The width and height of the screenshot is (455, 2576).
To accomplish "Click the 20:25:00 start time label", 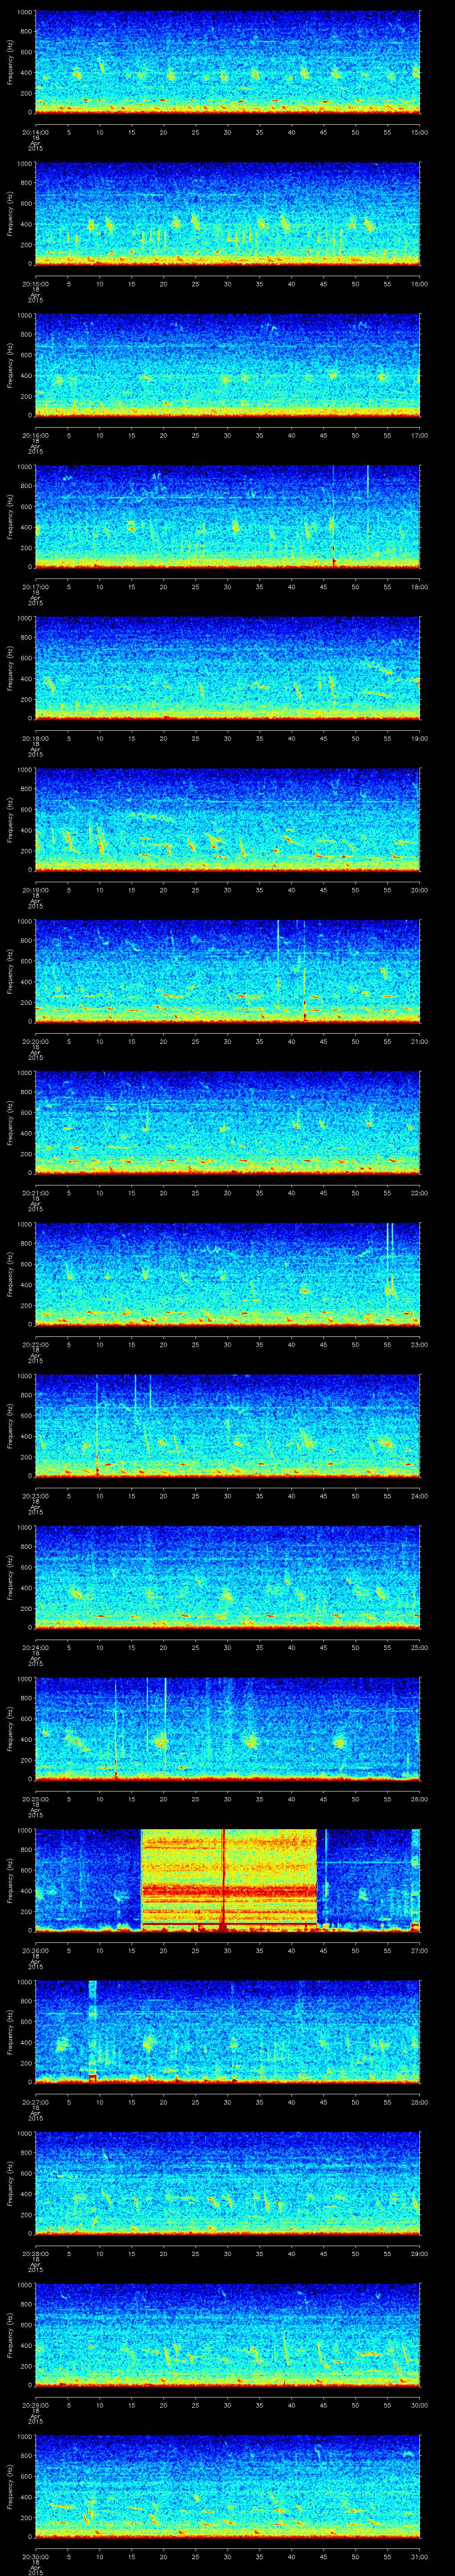I will tap(35, 1800).
